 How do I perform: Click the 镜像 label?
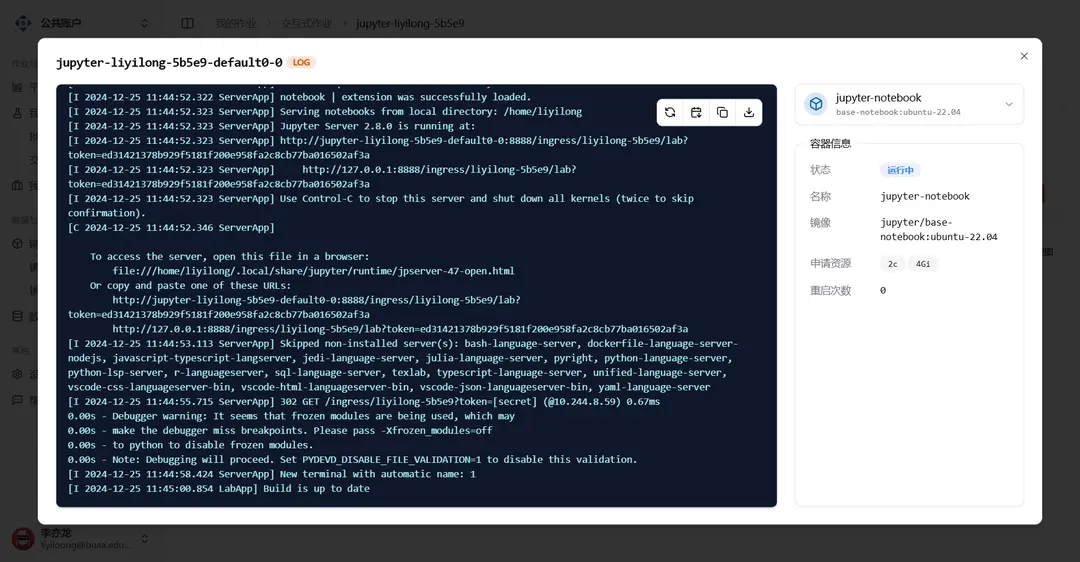pyautogui.click(x=820, y=222)
